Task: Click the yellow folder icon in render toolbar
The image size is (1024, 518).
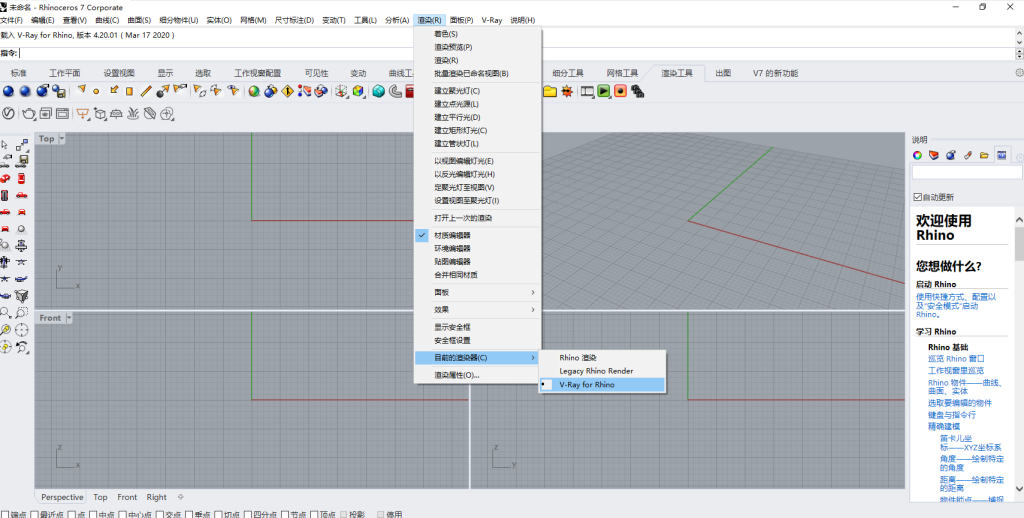Action: coord(550,91)
